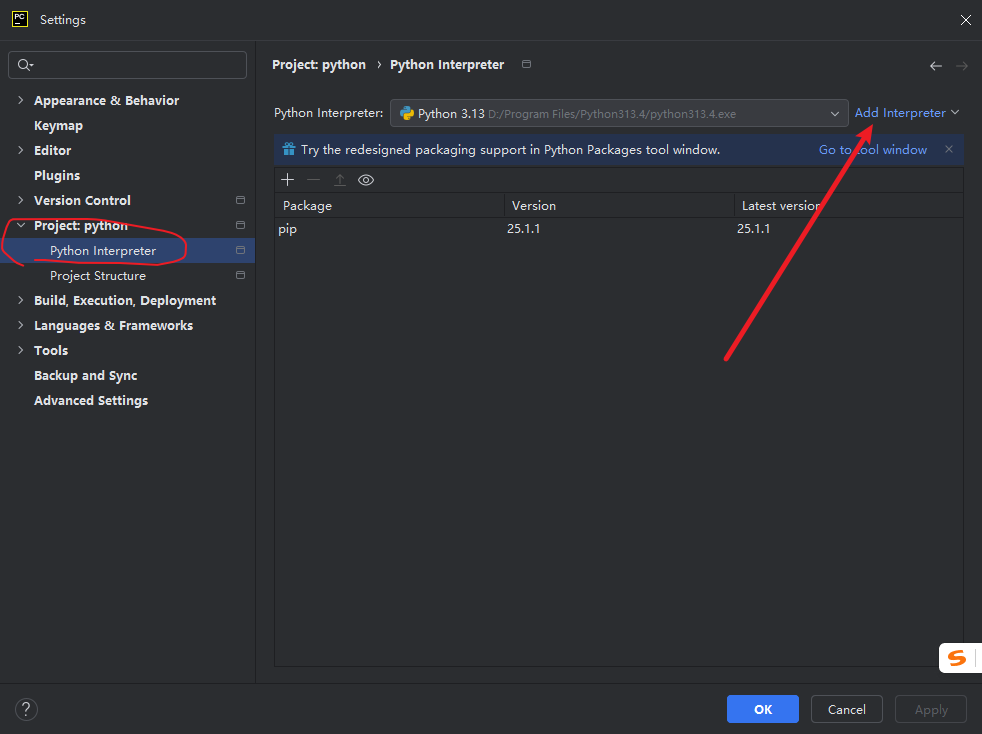The height and width of the screenshot is (734, 982).
Task: Dismiss the packaging support banner
Action: point(949,149)
